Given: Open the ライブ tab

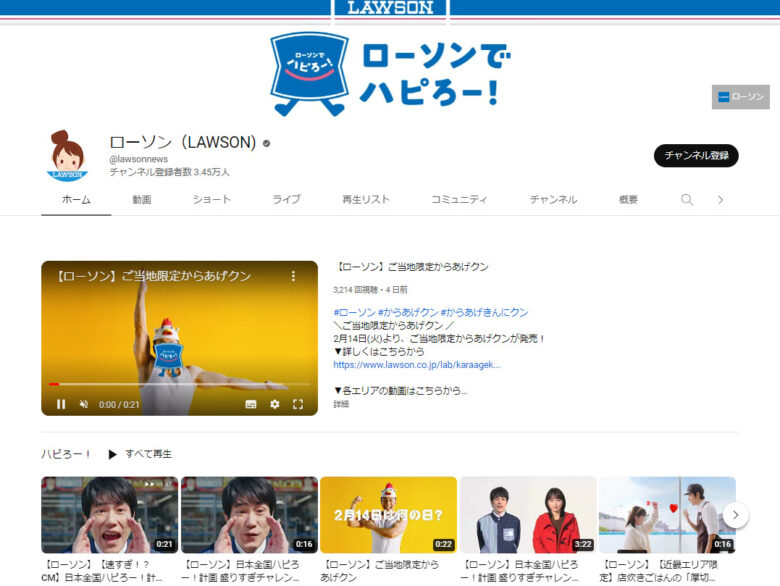Looking at the screenshot, I should pos(287,200).
